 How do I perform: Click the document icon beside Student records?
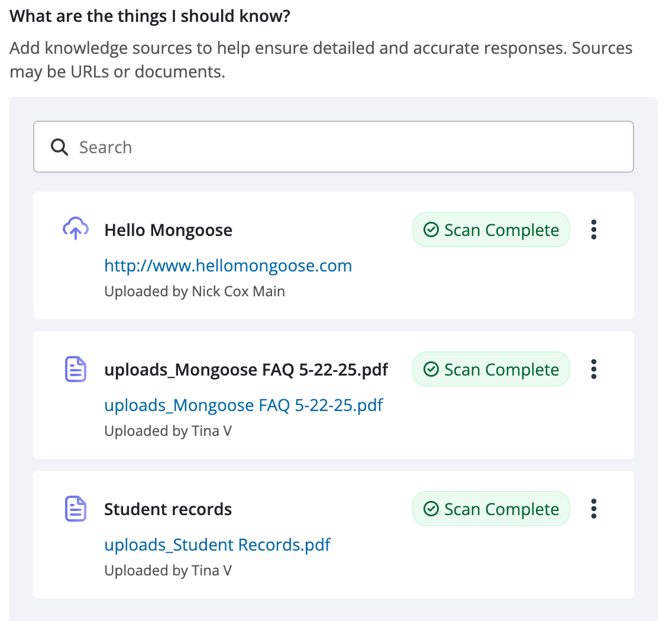[76, 508]
